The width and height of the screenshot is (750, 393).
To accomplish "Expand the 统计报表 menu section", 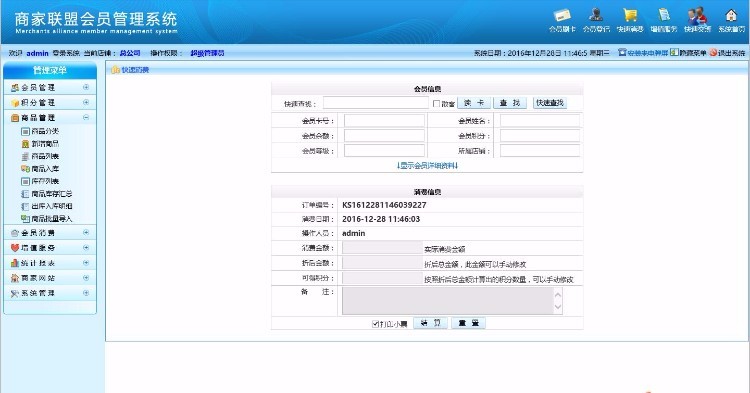I will coord(86,262).
